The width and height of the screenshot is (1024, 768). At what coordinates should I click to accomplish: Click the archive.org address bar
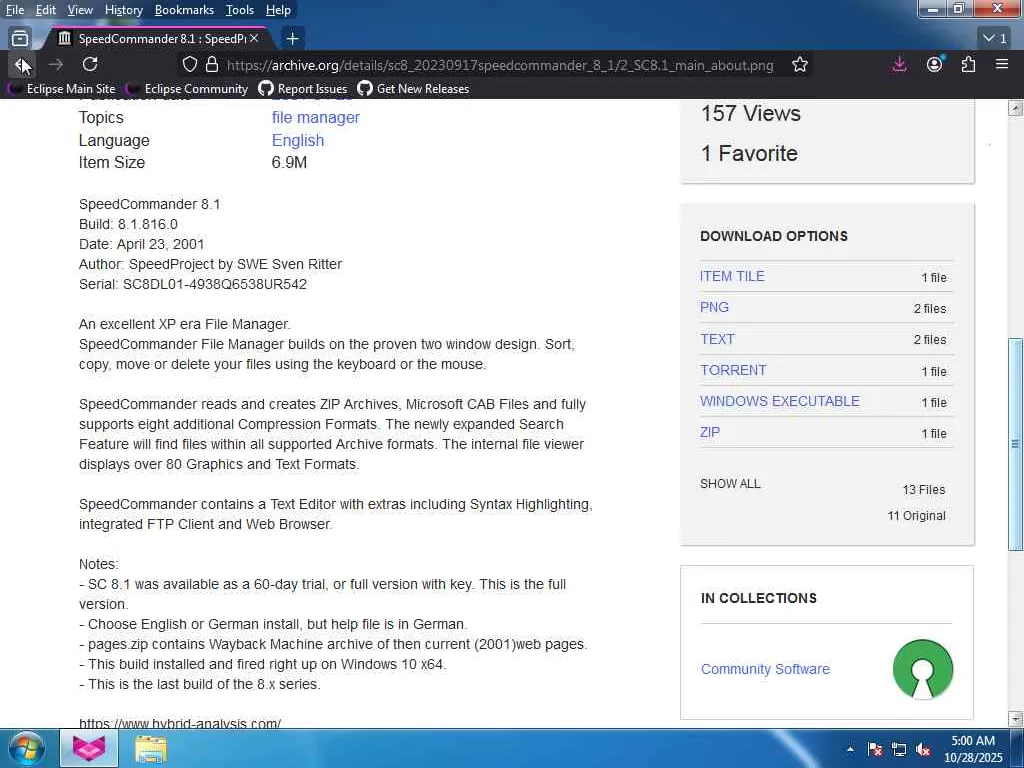(500, 65)
